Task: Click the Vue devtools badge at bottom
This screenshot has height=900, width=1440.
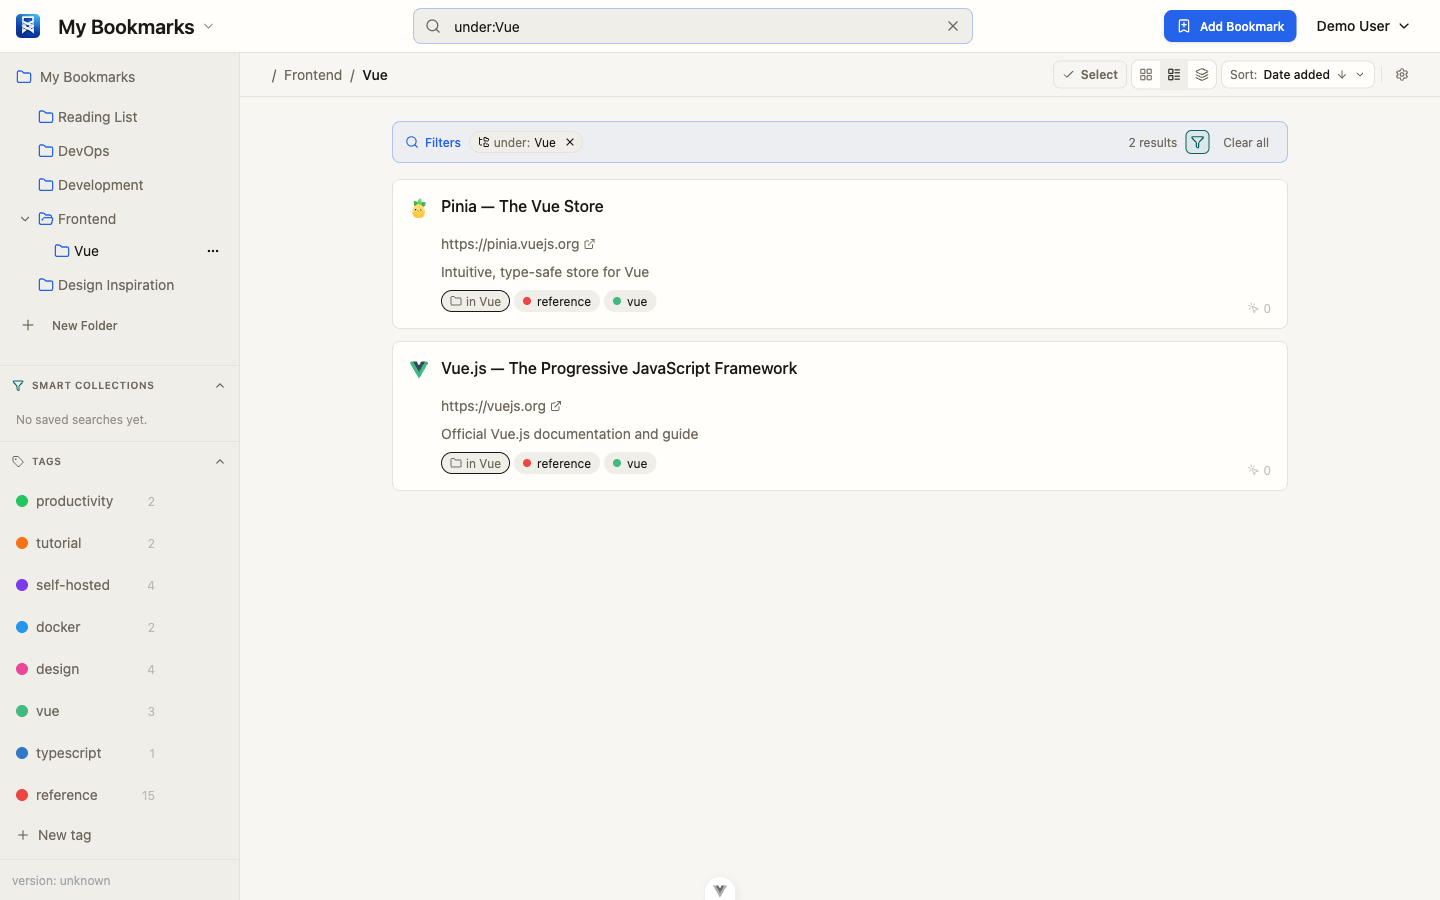Action: 720,889
